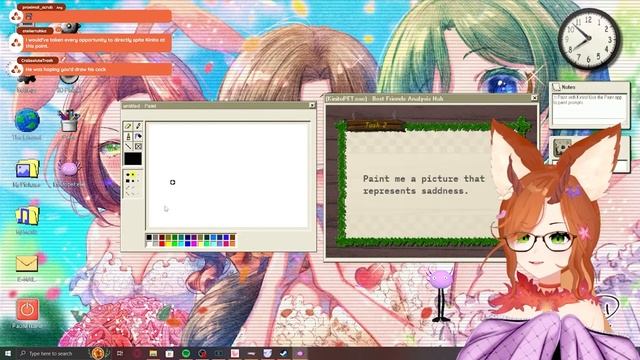Open the Paint cup desktop icon
Viewport: 640px width, 360px height.
[x=69, y=122]
